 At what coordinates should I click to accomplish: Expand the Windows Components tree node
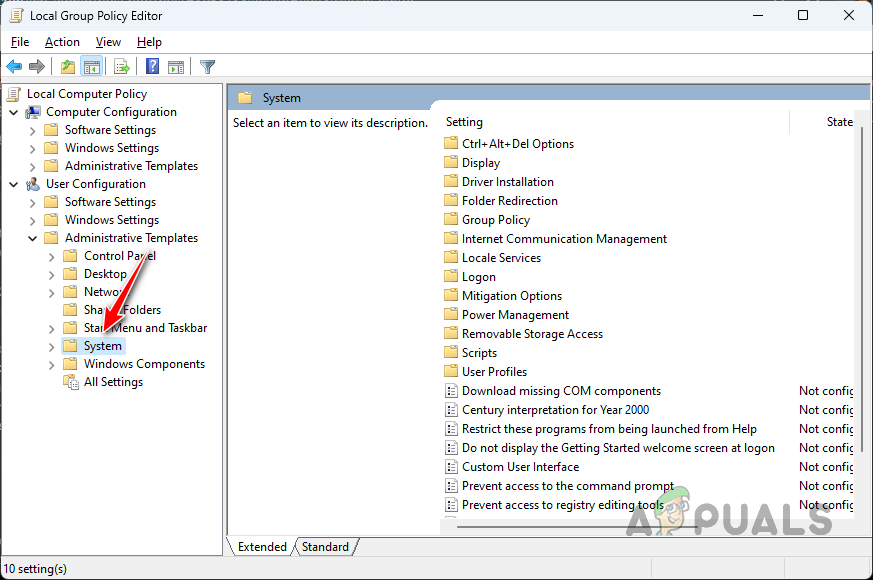point(51,363)
